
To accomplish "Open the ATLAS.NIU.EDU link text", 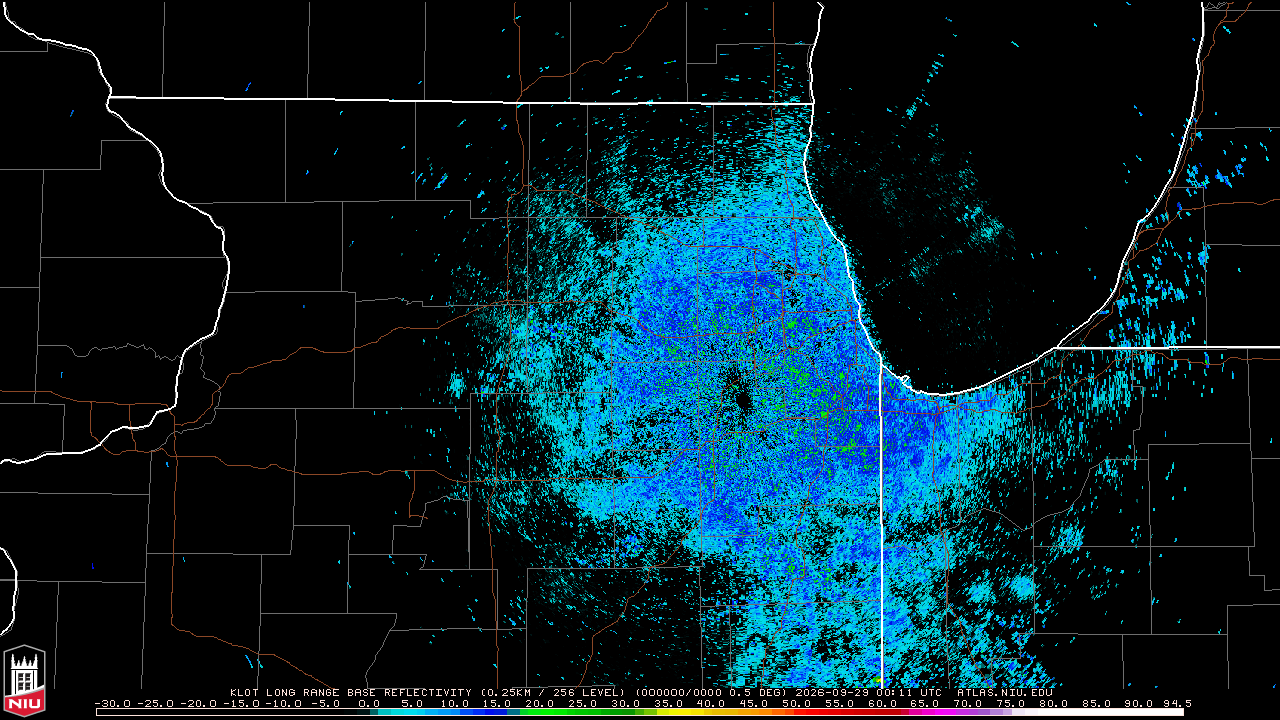I will click(x=1005, y=692).
